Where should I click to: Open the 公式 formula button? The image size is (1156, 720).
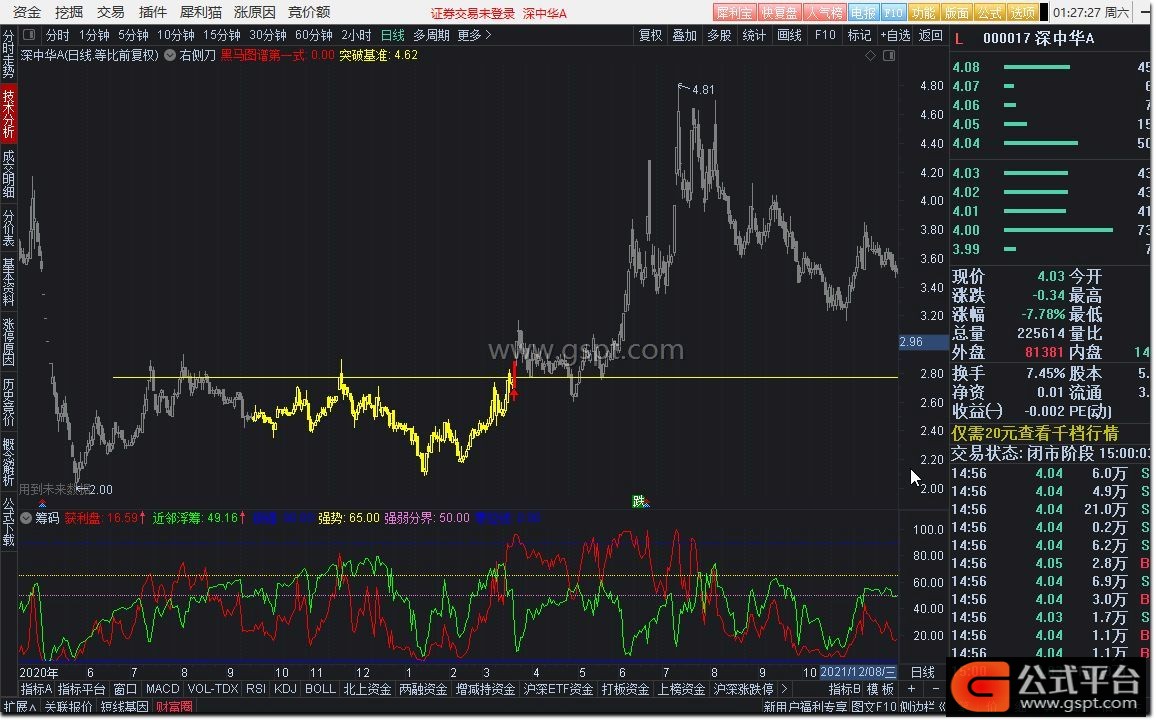click(x=989, y=13)
